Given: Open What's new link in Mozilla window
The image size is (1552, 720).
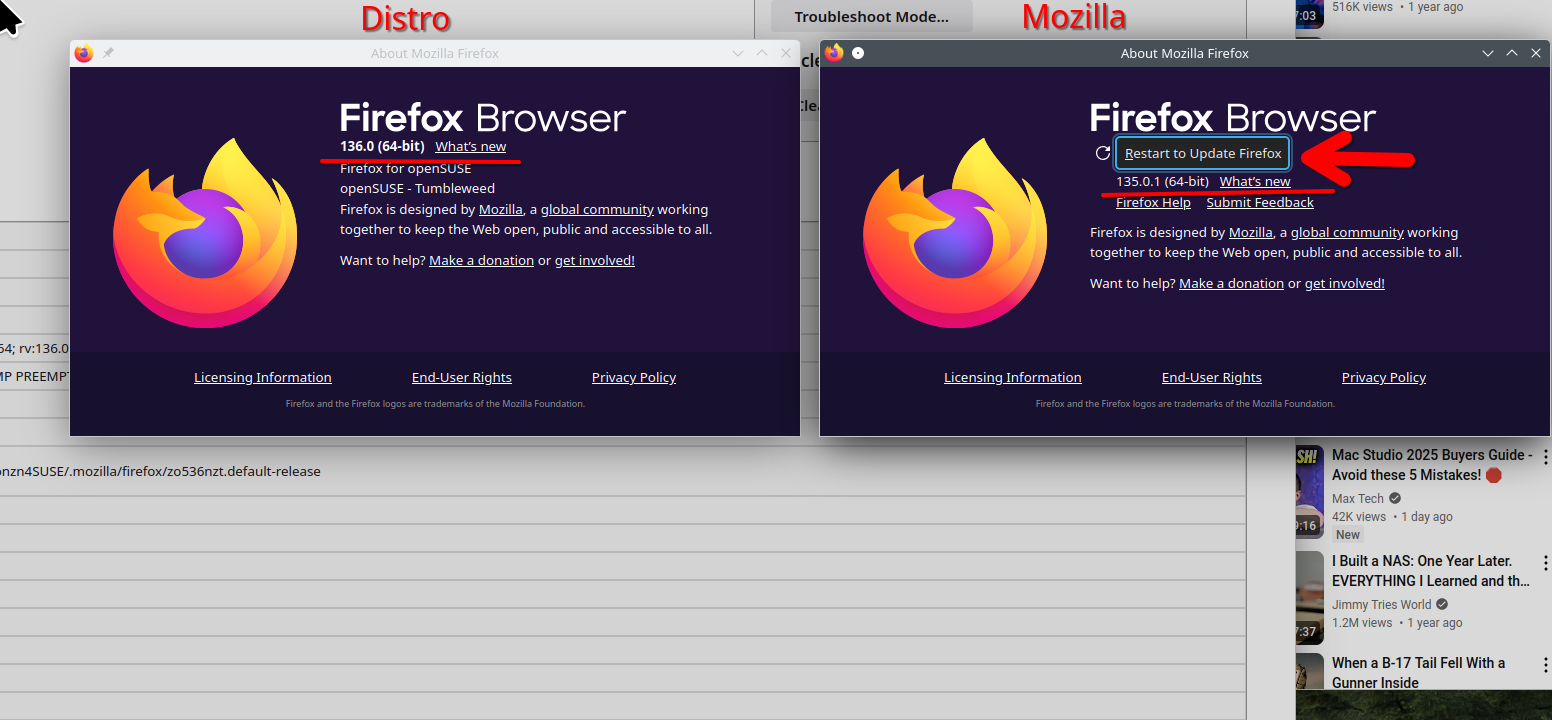Looking at the screenshot, I should pyautogui.click(x=1255, y=182).
